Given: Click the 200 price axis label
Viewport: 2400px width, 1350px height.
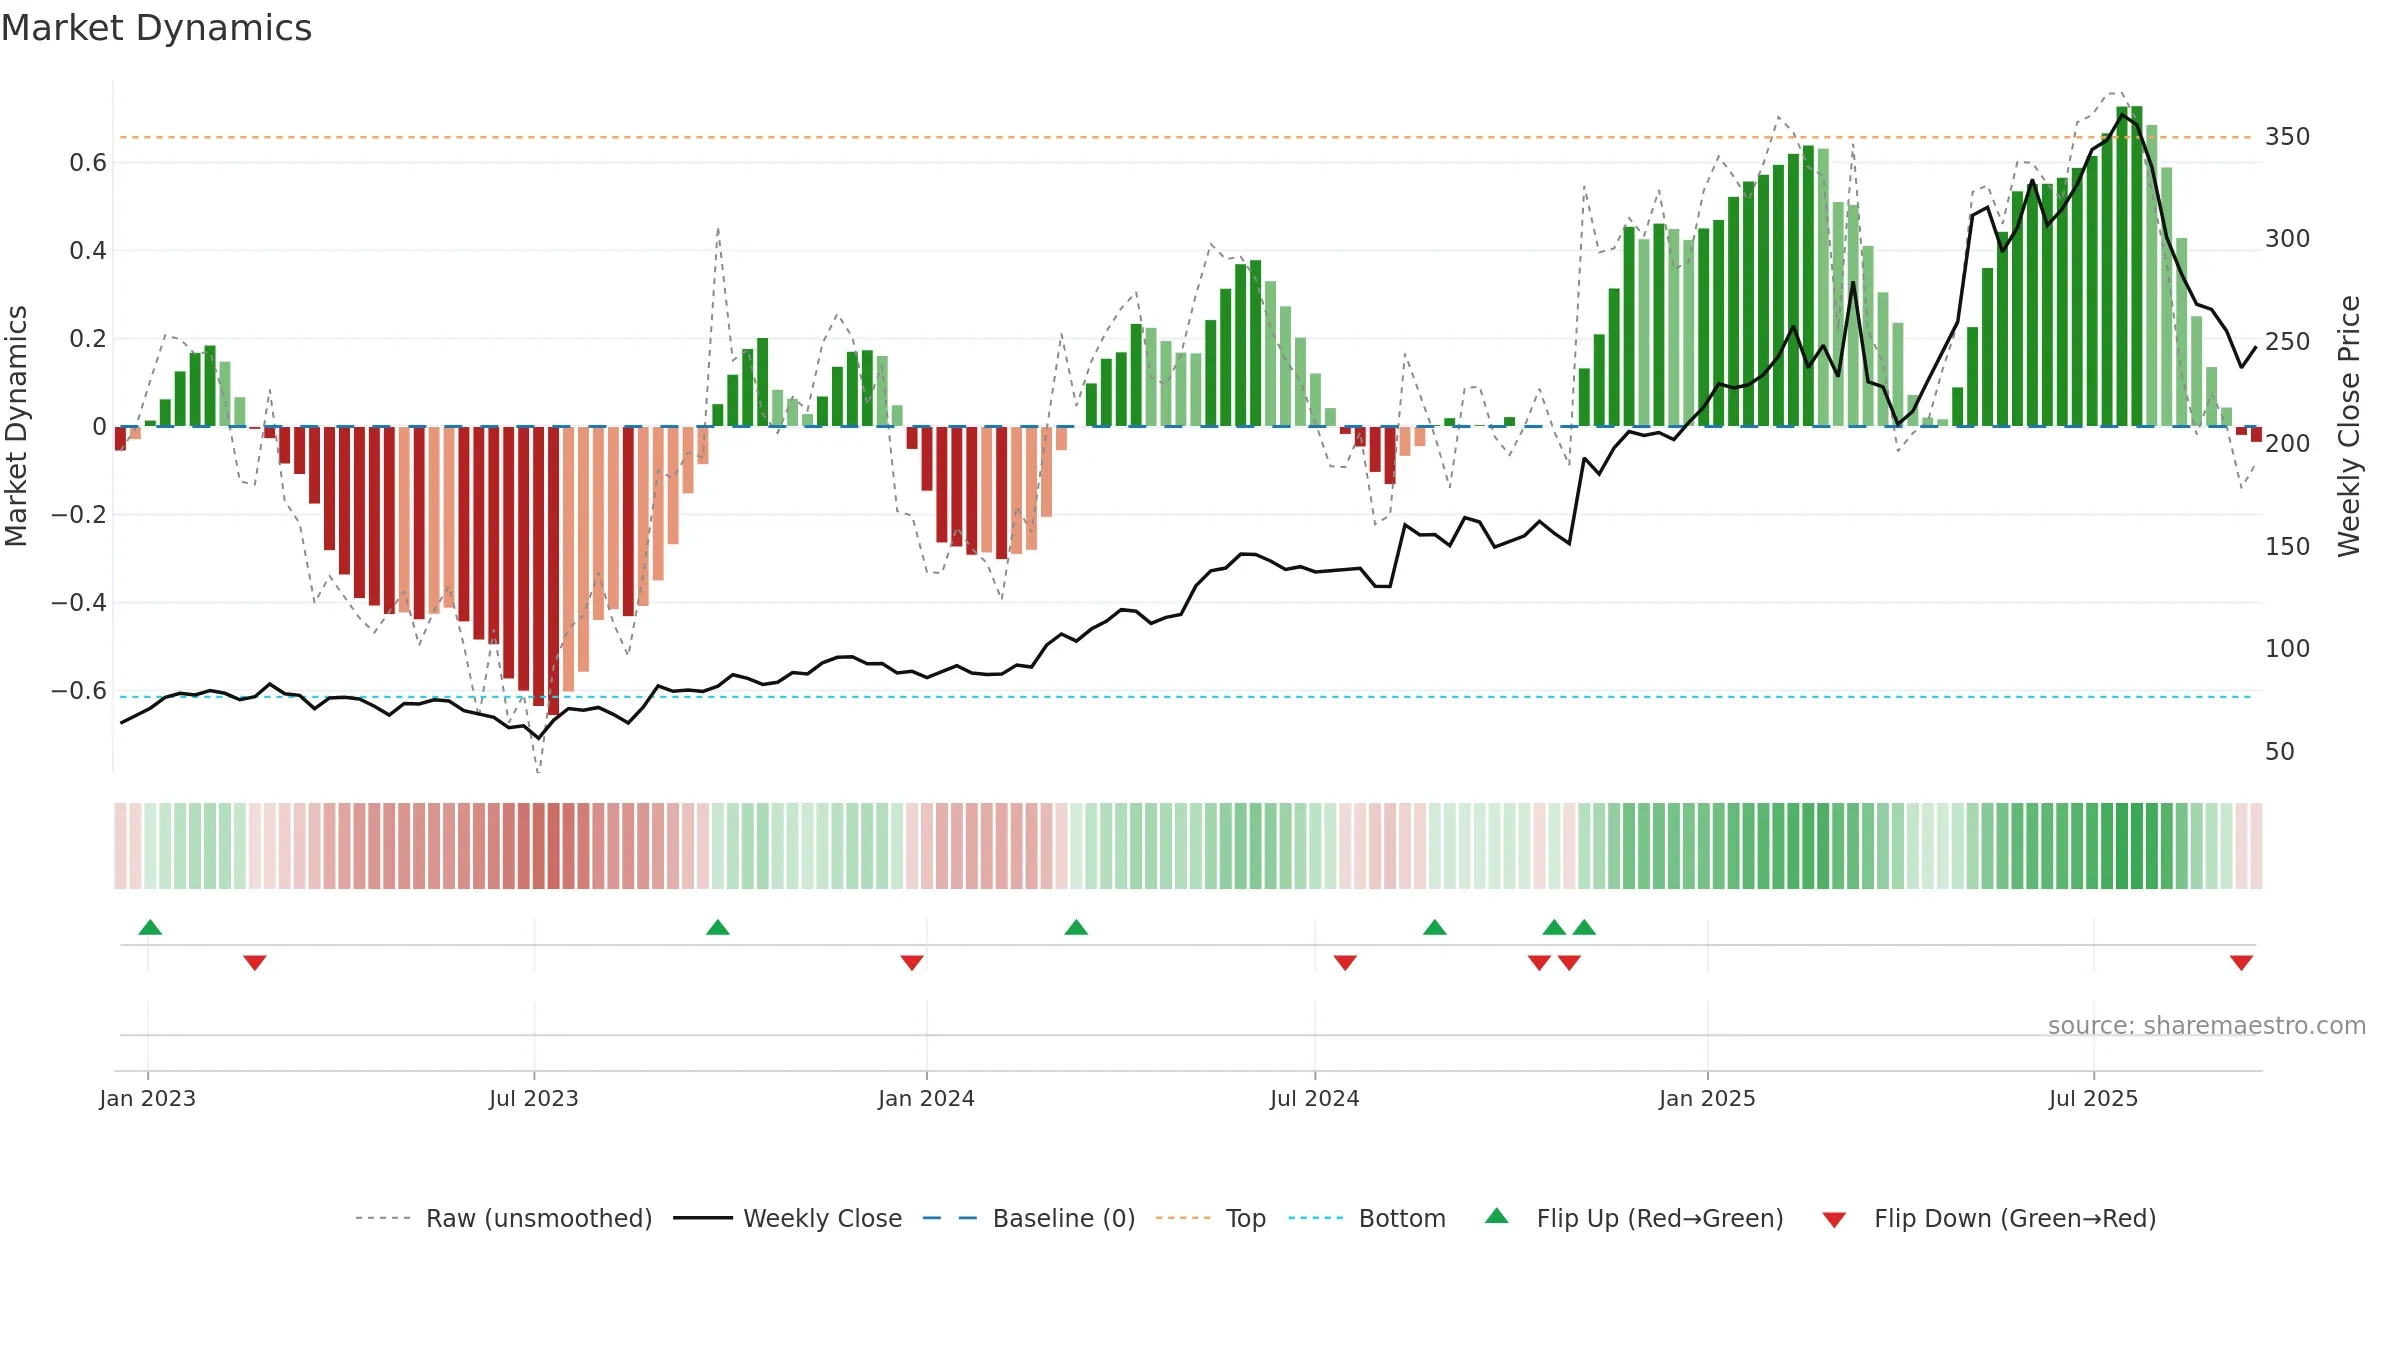Looking at the screenshot, I should click(x=2288, y=443).
